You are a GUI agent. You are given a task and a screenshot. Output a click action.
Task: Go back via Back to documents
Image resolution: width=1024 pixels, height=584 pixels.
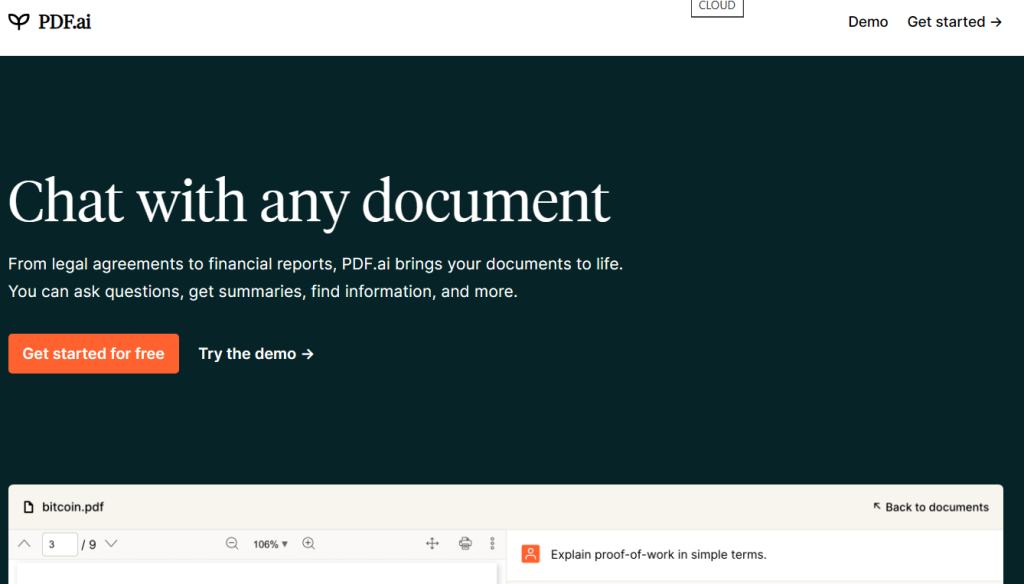931,507
